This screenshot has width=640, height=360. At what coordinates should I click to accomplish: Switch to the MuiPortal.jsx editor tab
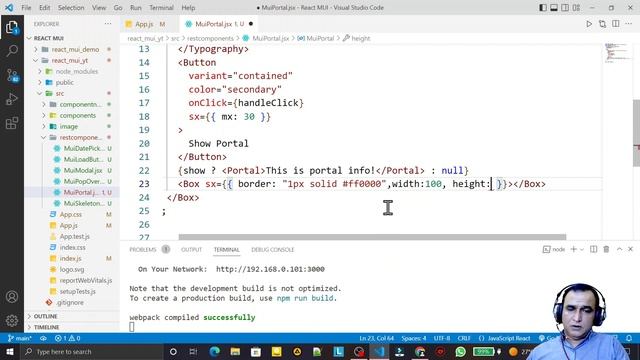(x=219, y=24)
